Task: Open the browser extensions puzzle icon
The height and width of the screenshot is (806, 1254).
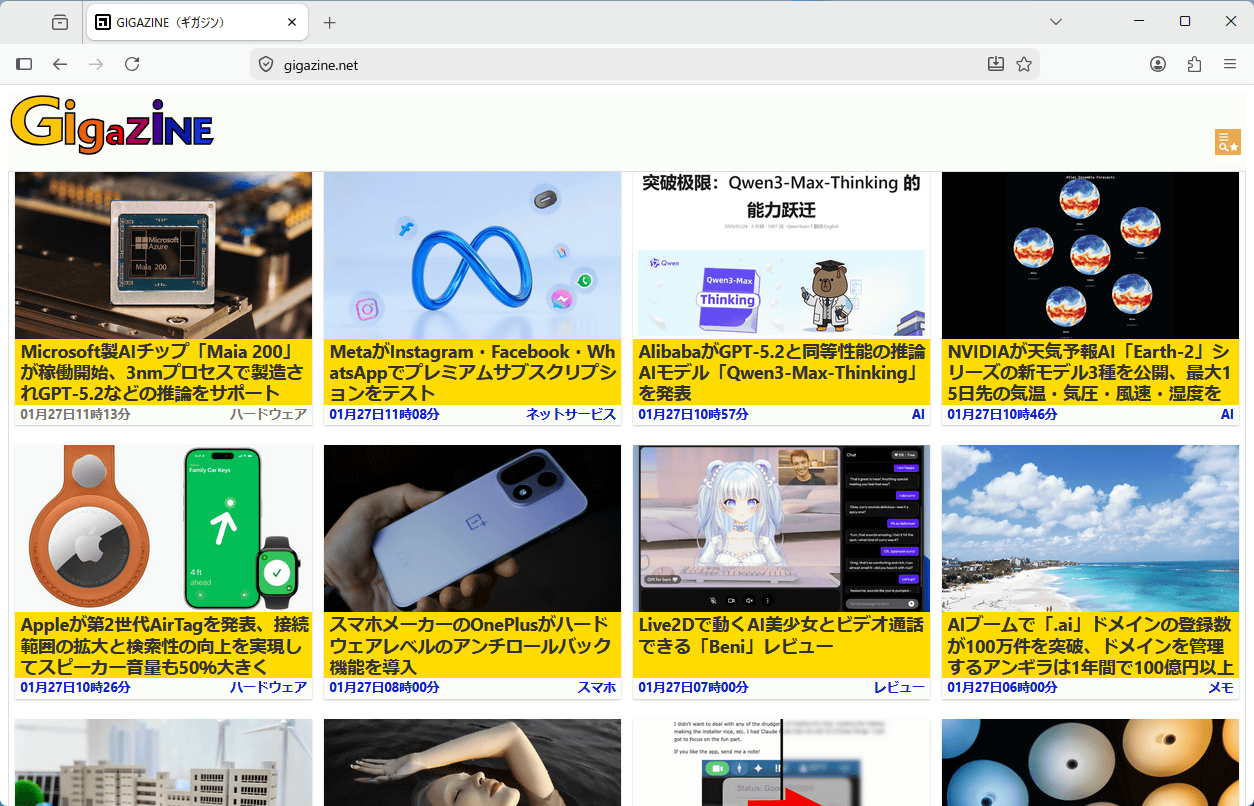Action: [x=1194, y=63]
